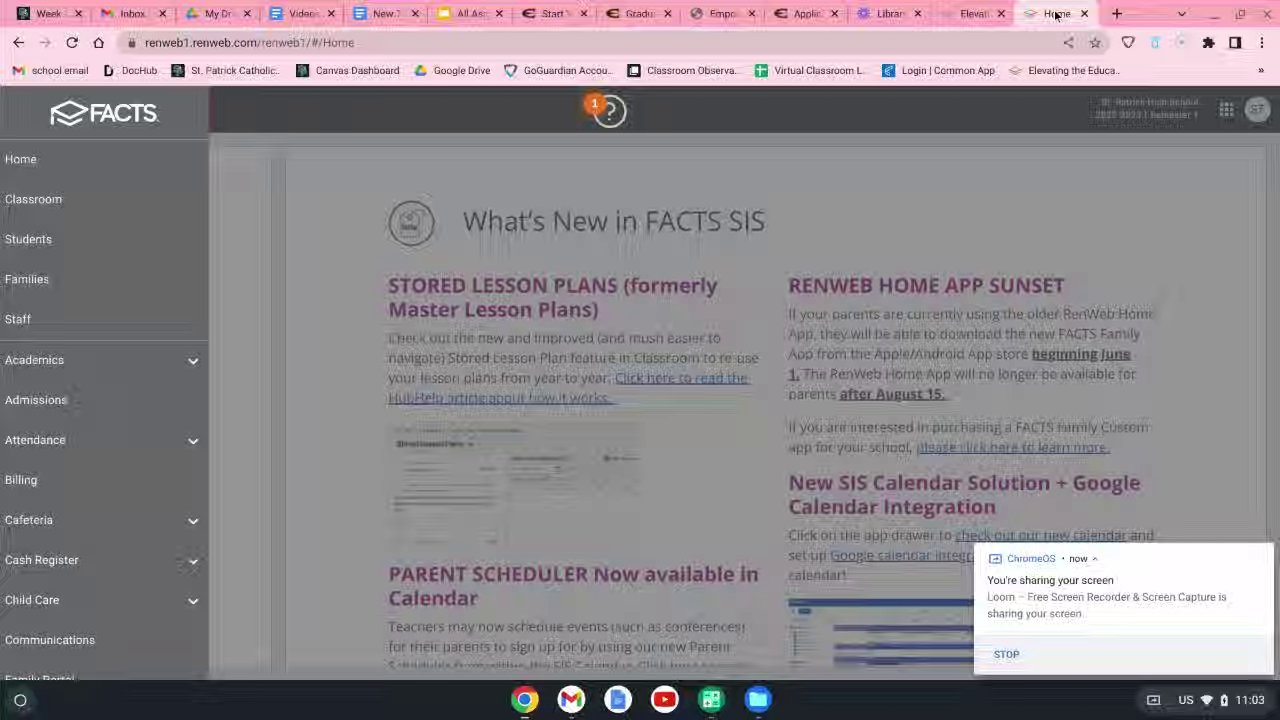Click the browser home button
Viewport: 1280px width, 720px height.
98,43
